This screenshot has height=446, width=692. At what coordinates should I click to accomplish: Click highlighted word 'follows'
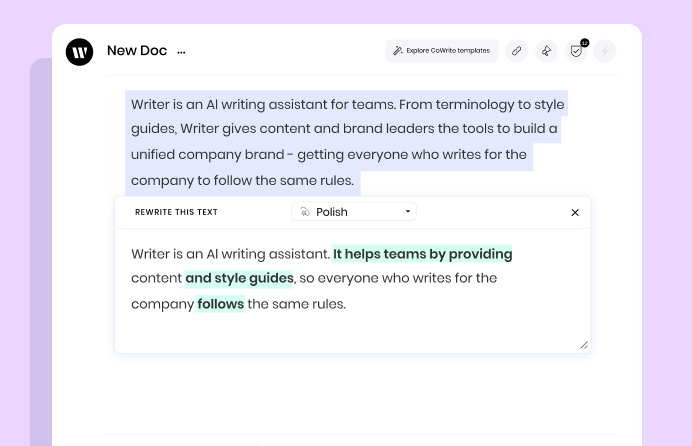pyautogui.click(x=220, y=304)
